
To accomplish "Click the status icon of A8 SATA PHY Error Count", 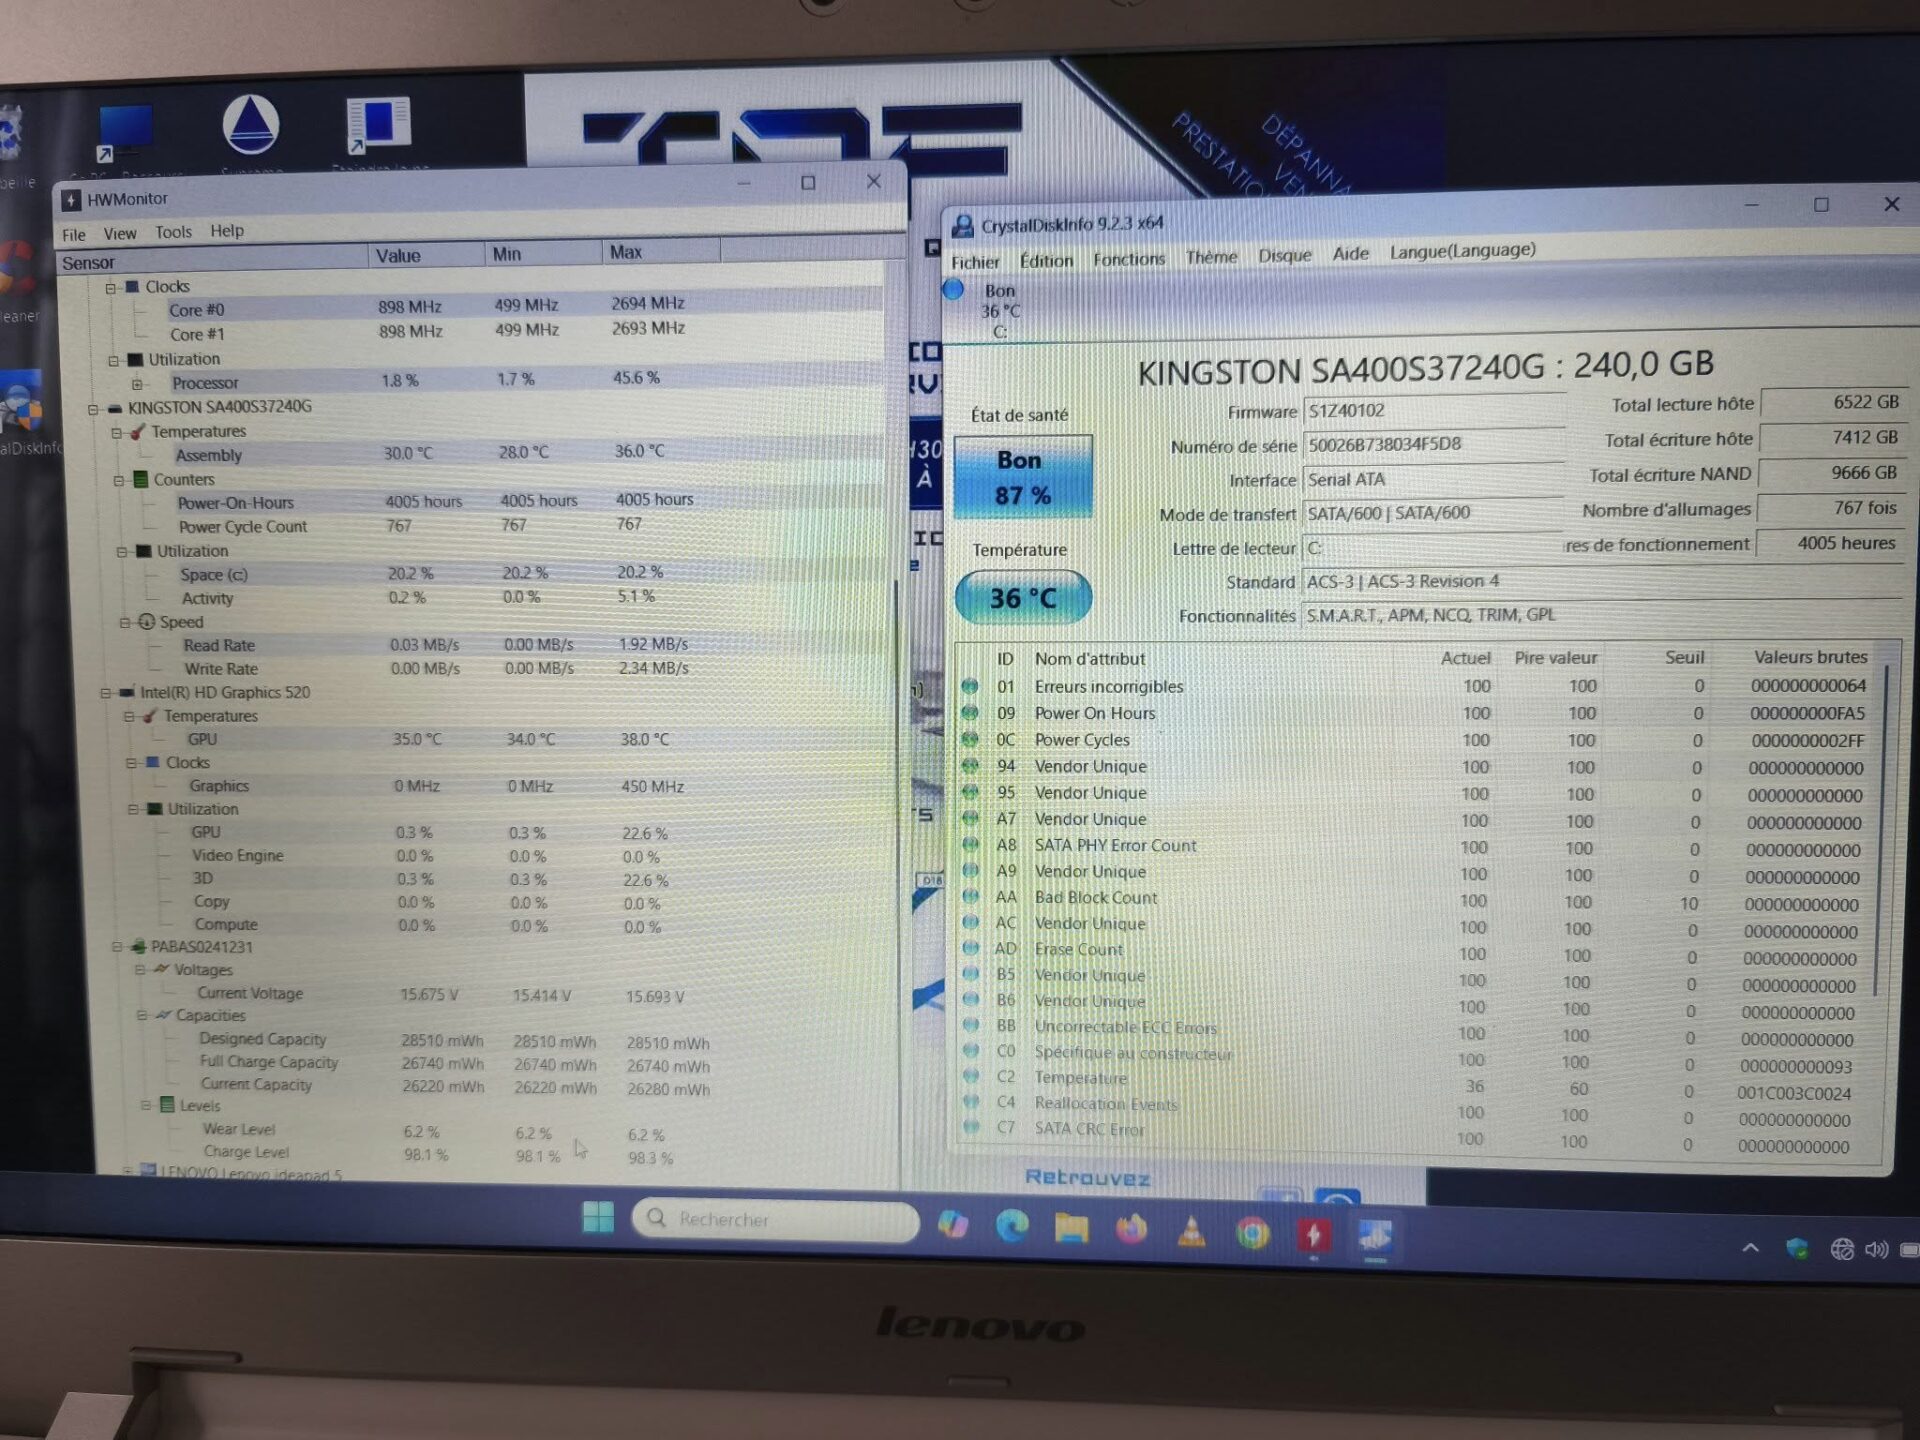I will [969, 845].
